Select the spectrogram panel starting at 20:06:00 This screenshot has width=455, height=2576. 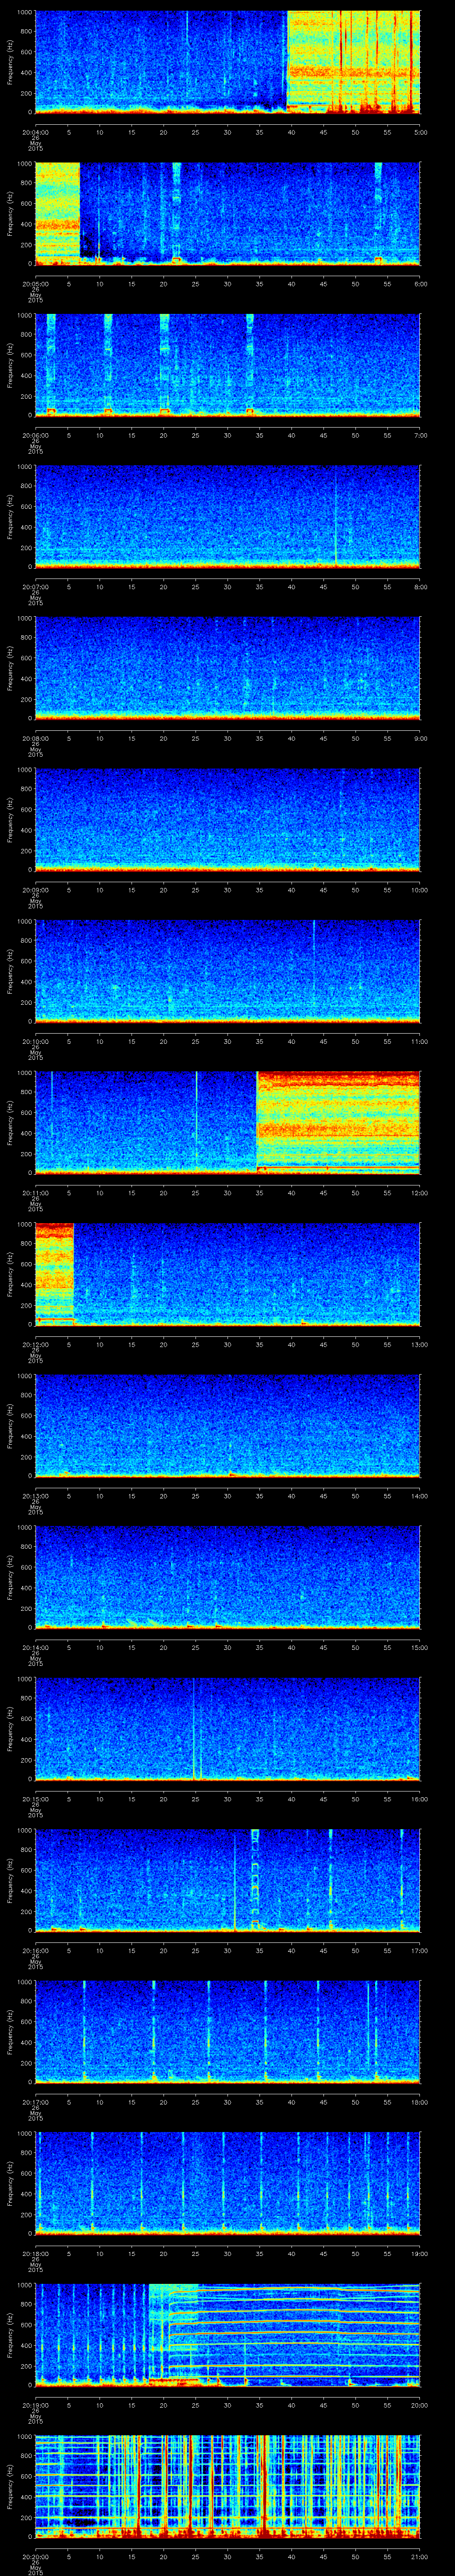pos(228,365)
